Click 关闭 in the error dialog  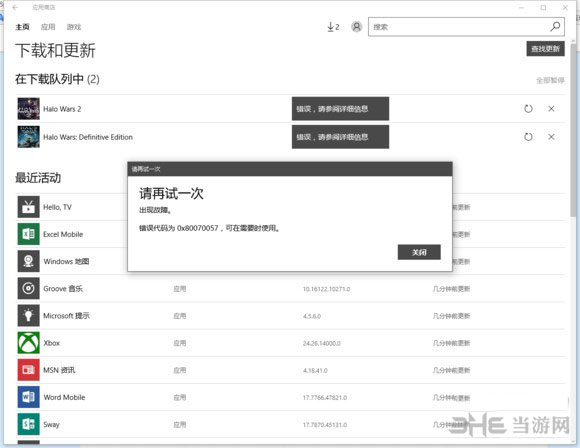click(x=419, y=252)
